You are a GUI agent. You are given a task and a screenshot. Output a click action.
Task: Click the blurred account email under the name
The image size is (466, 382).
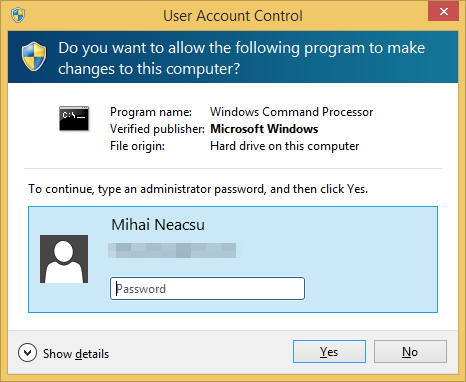[172, 250]
